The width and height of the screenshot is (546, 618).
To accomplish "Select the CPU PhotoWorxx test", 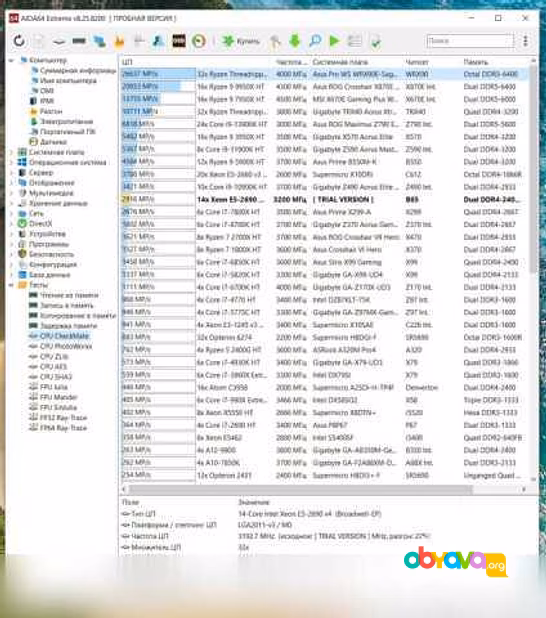I will click(66, 346).
